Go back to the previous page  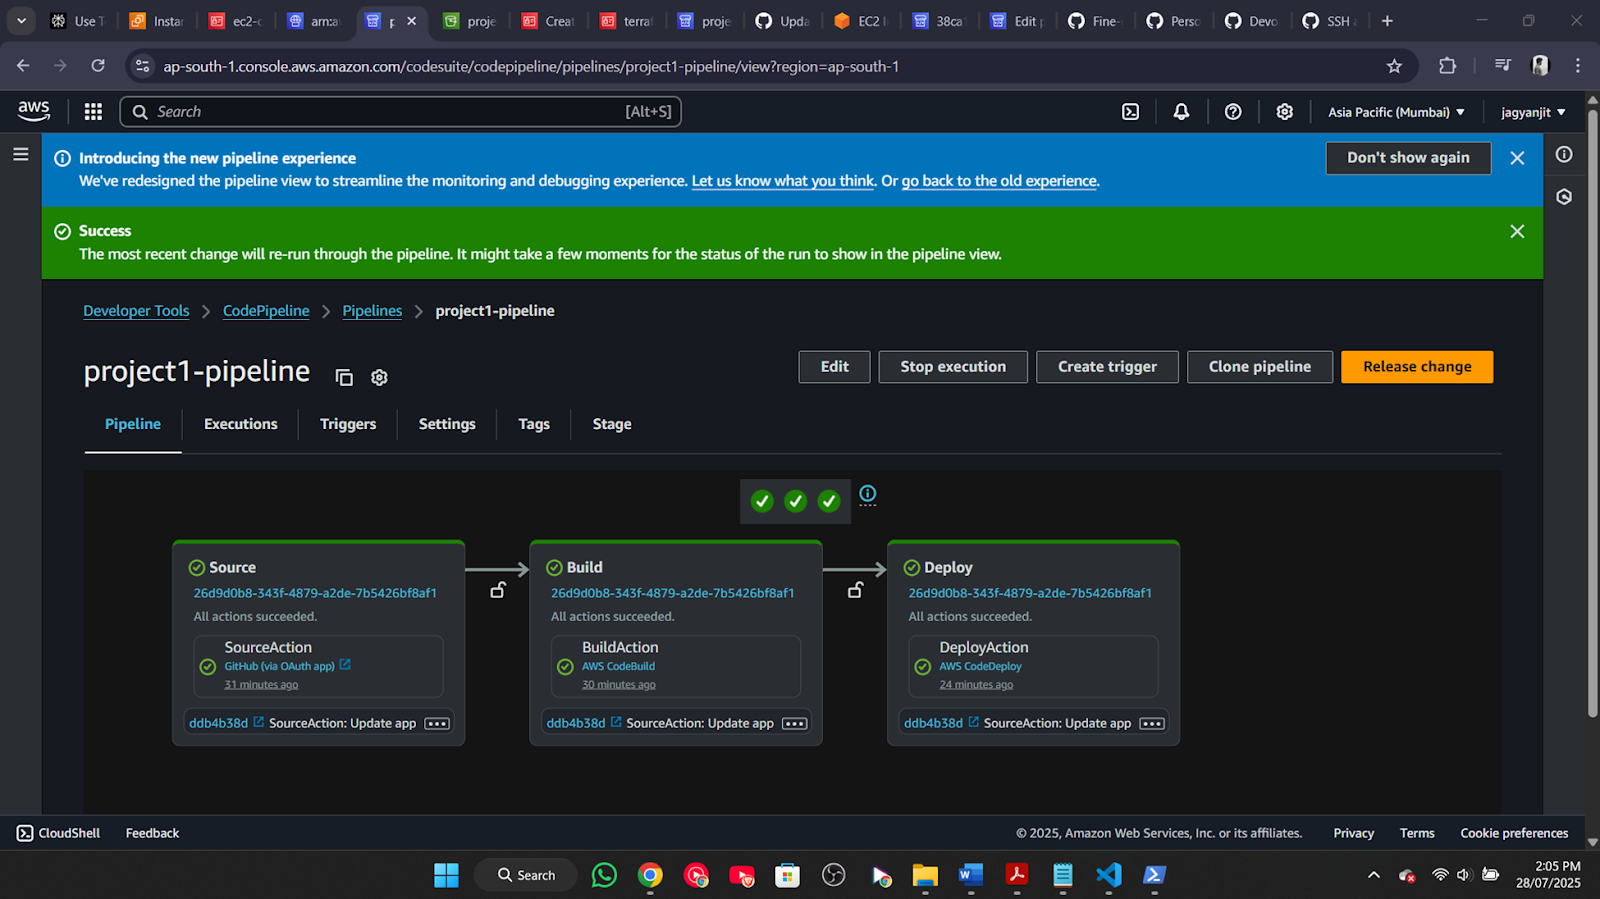point(23,66)
